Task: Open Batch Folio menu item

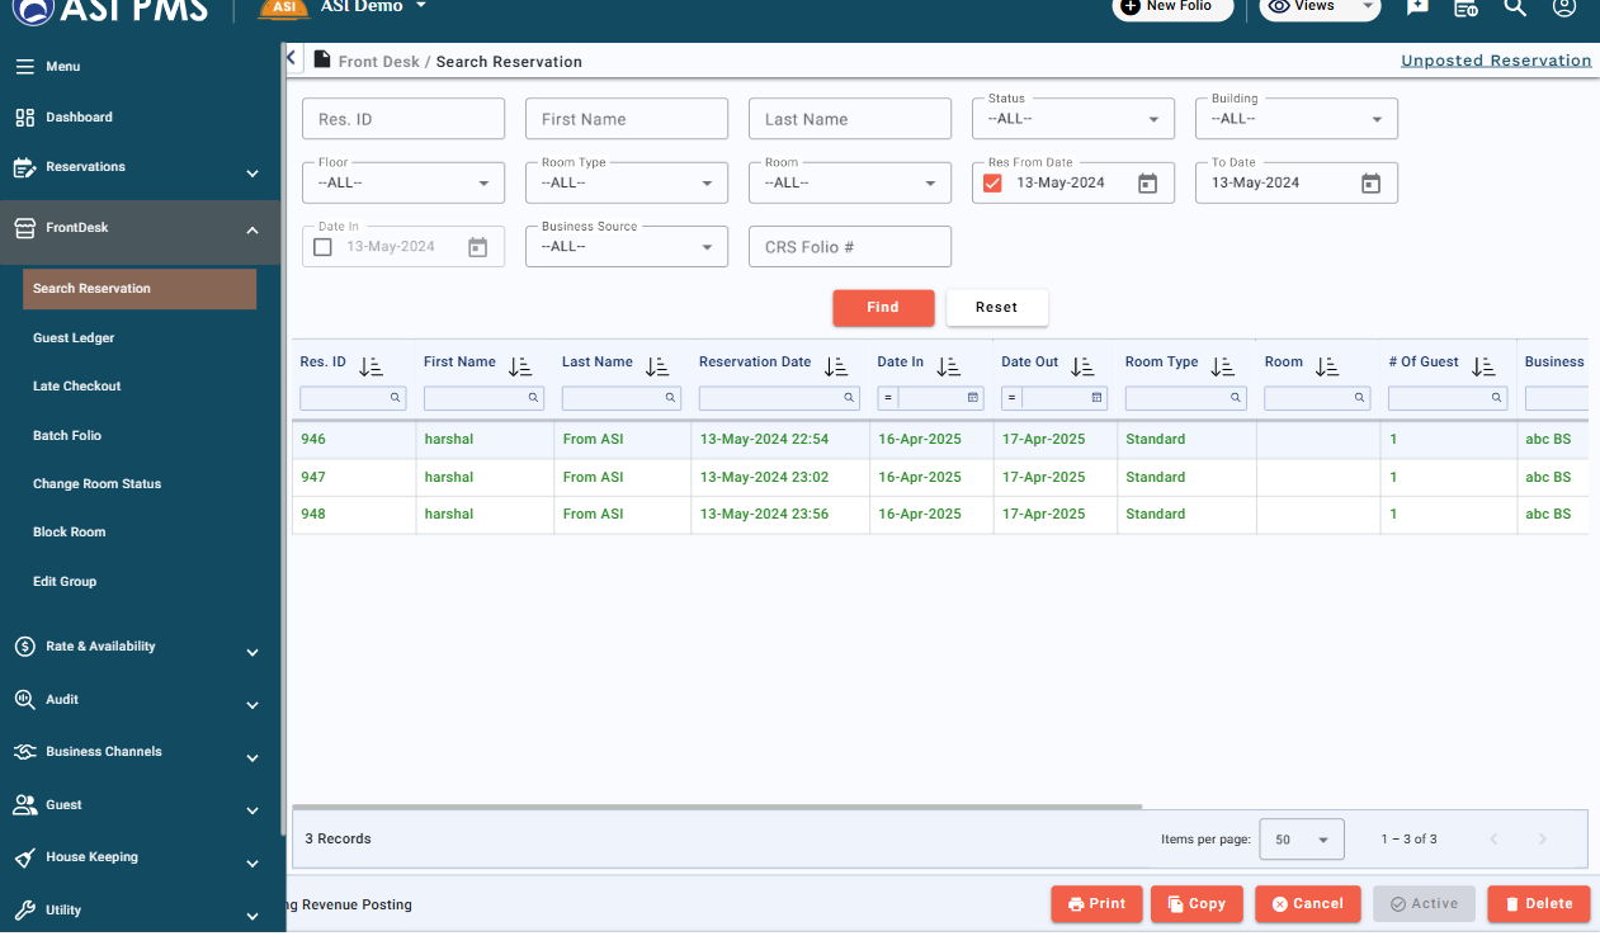Action: (67, 436)
